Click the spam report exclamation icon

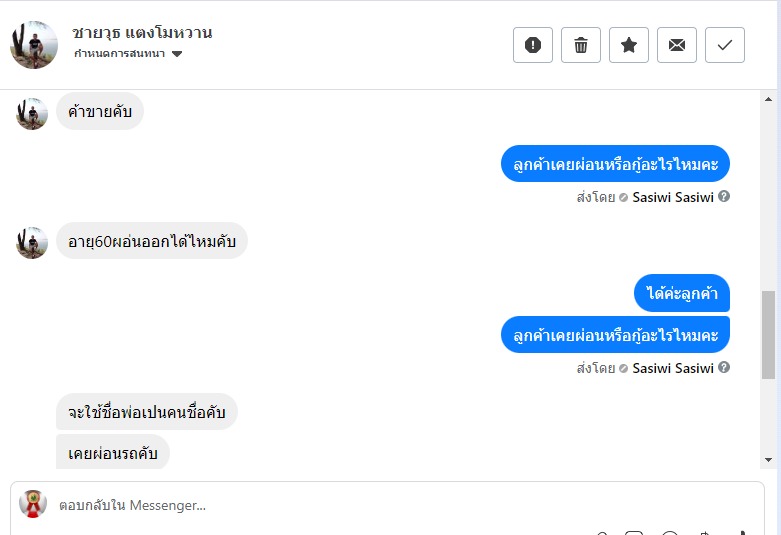[x=533, y=45]
